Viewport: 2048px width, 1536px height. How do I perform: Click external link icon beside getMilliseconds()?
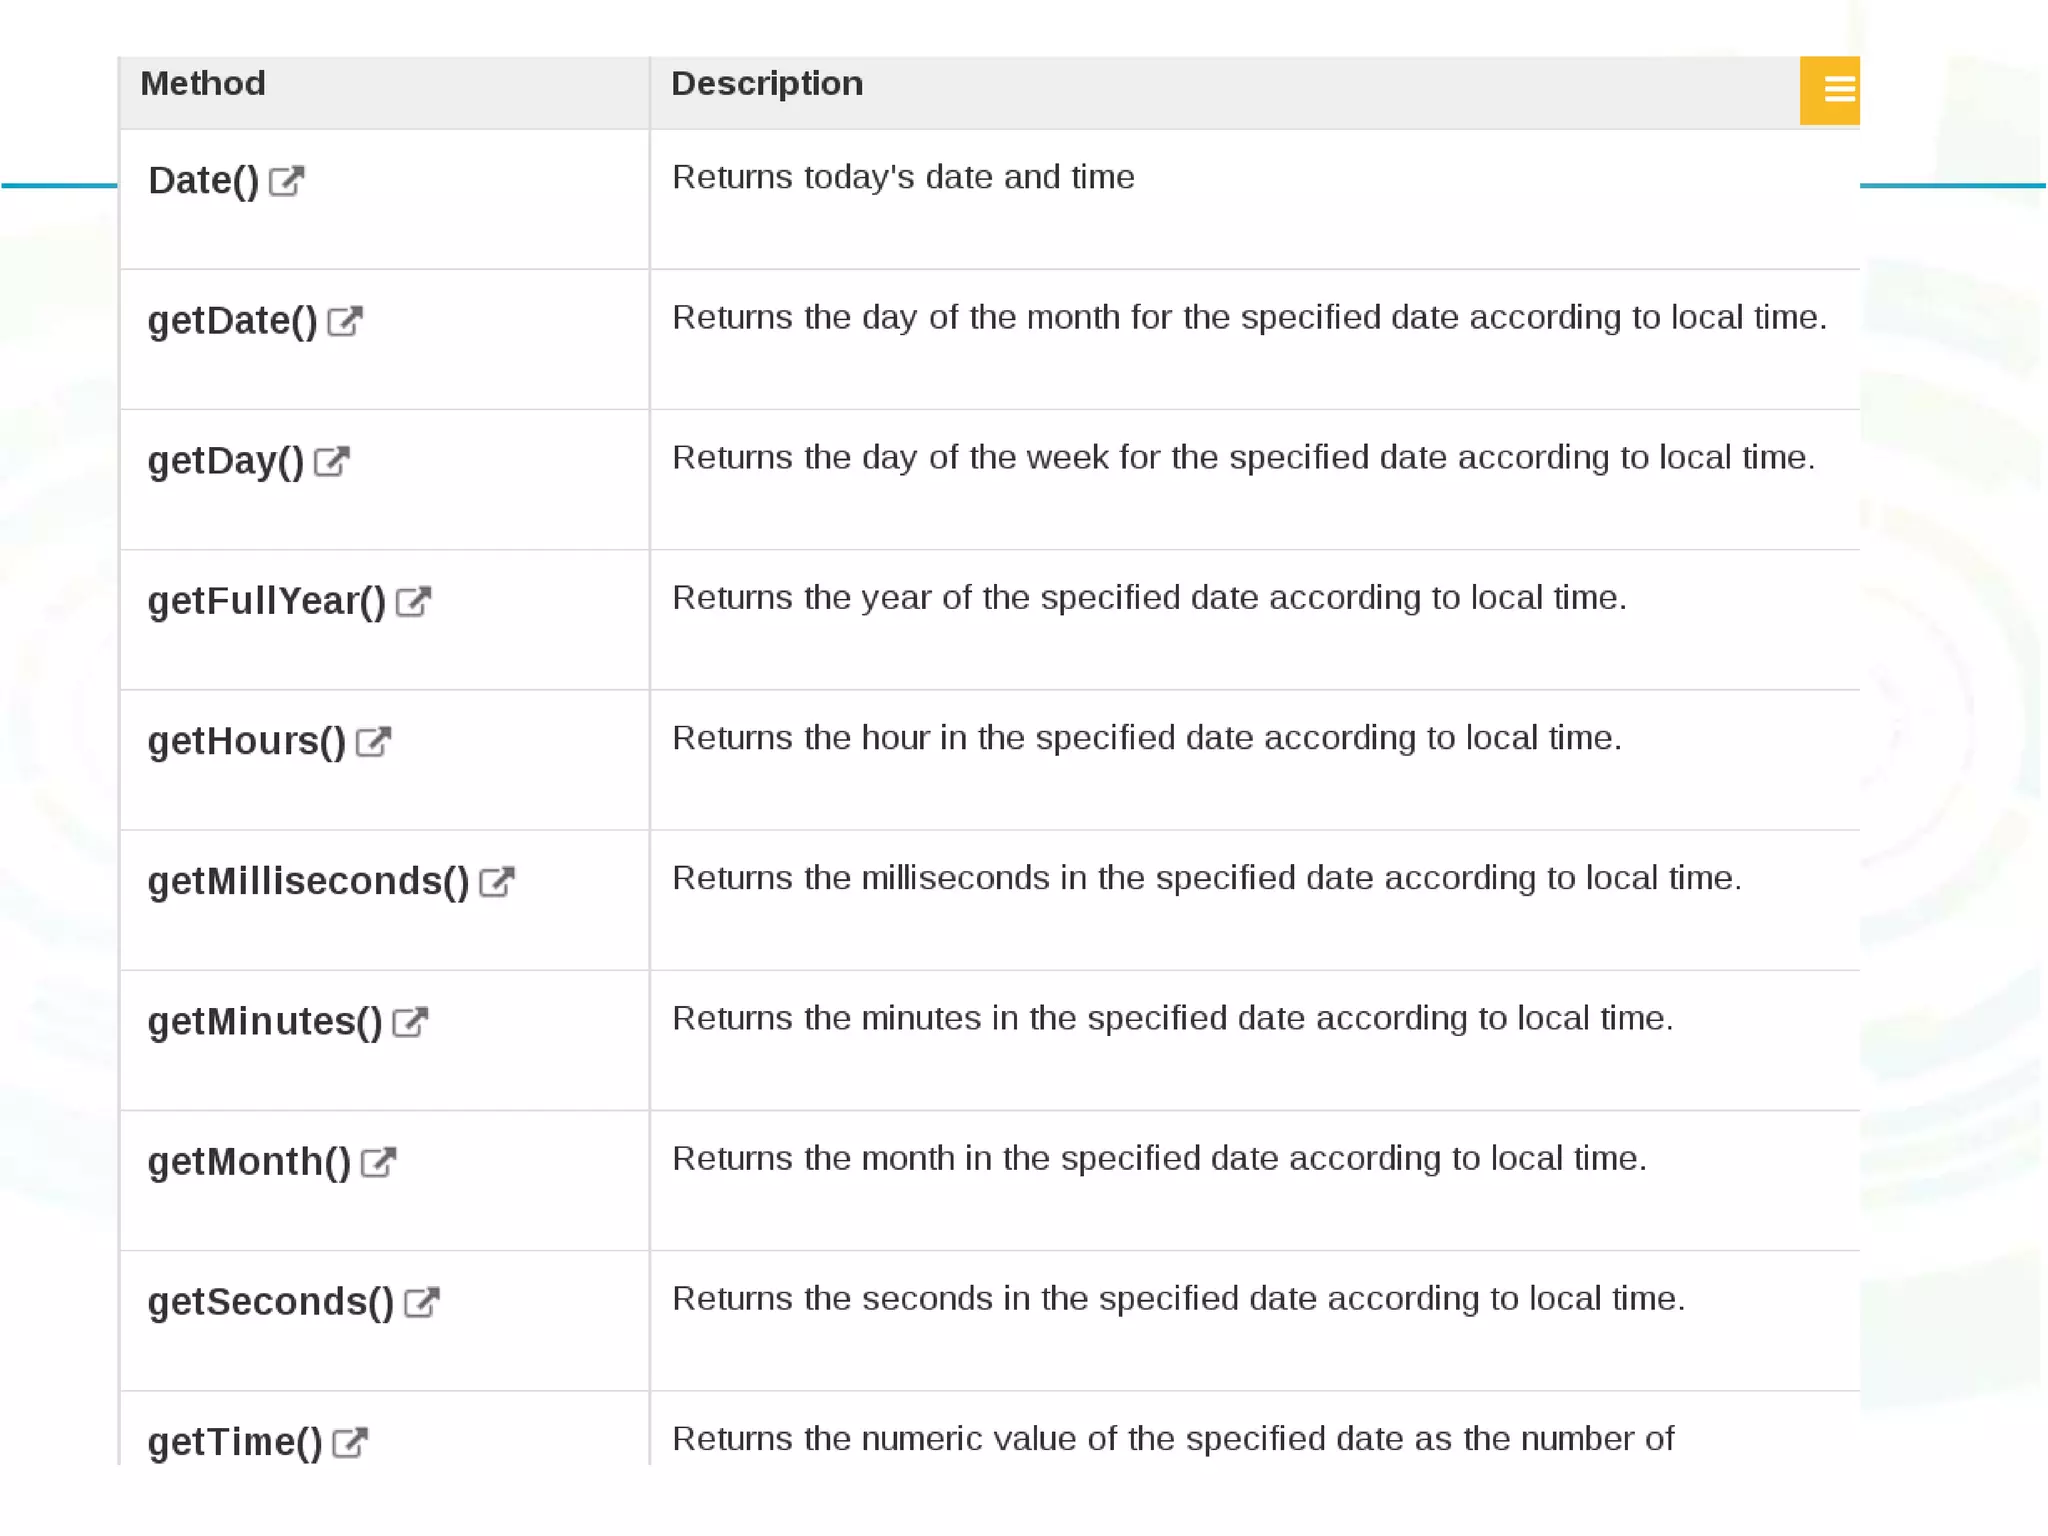(x=496, y=881)
